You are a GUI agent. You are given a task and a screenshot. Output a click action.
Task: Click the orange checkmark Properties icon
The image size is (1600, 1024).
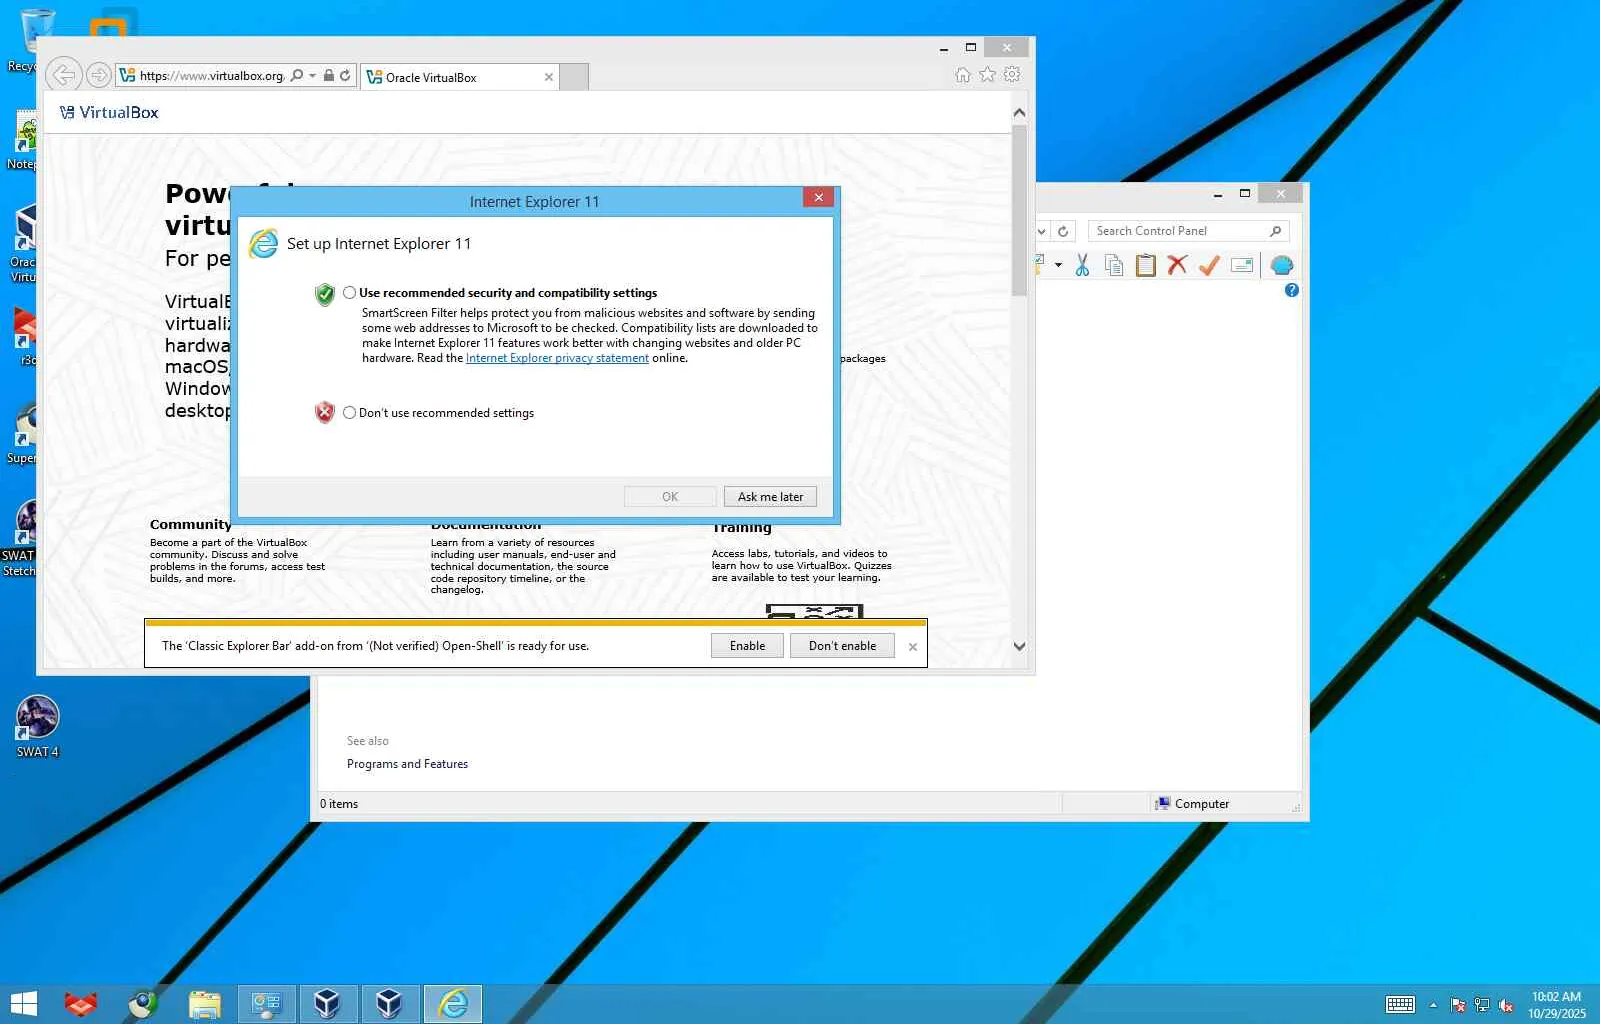pyautogui.click(x=1209, y=265)
